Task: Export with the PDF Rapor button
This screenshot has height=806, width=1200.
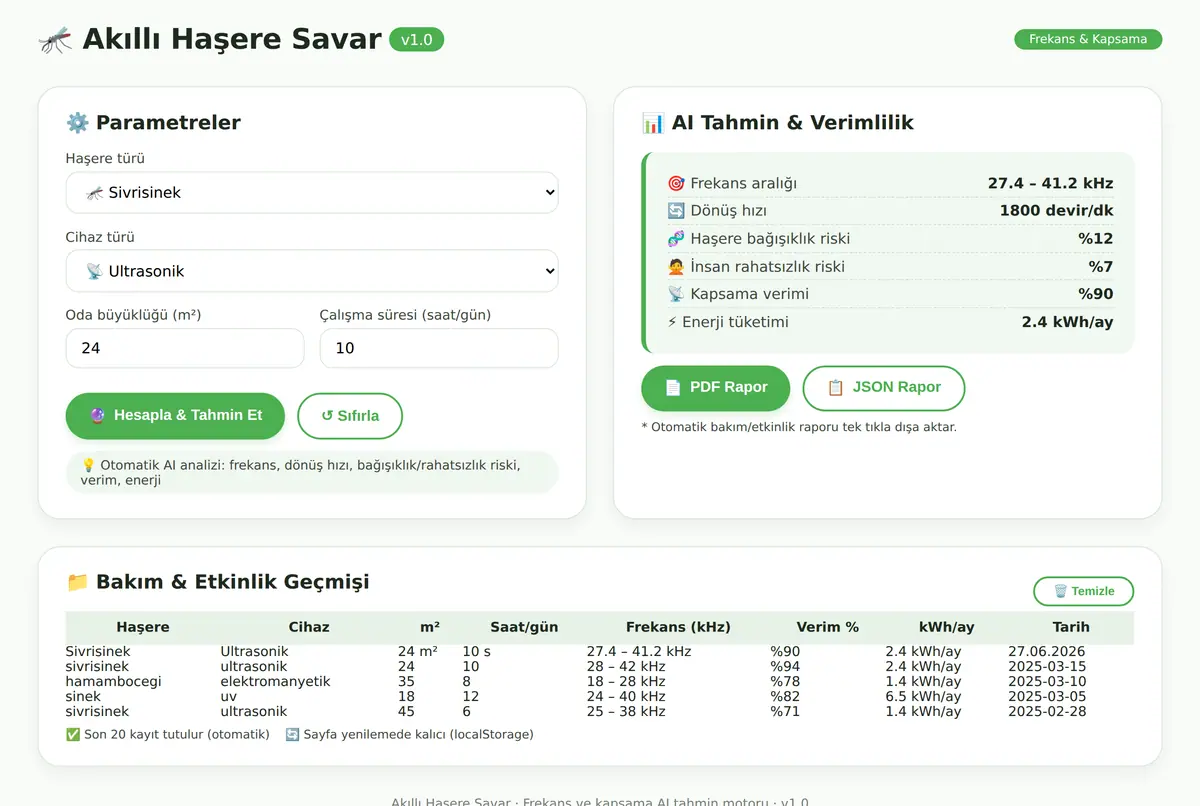Action: (715, 387)
